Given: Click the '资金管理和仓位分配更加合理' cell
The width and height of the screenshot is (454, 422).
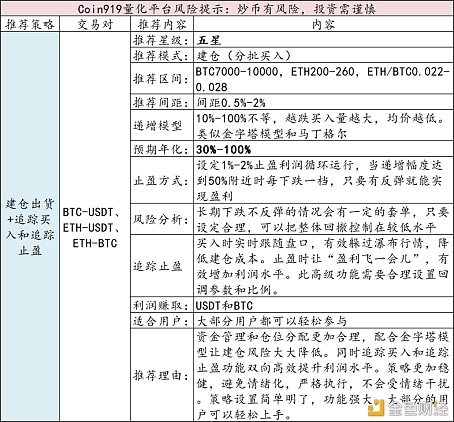Looking at the screenshot, I should tap(323, 375).
